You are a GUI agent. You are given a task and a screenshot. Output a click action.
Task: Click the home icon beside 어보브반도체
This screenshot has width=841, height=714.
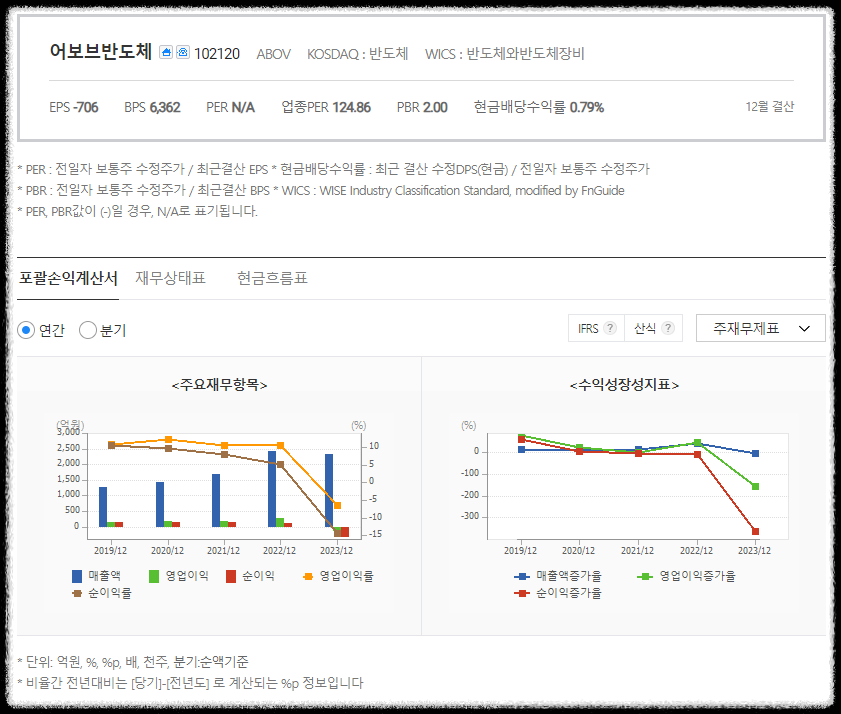[166, 52]
